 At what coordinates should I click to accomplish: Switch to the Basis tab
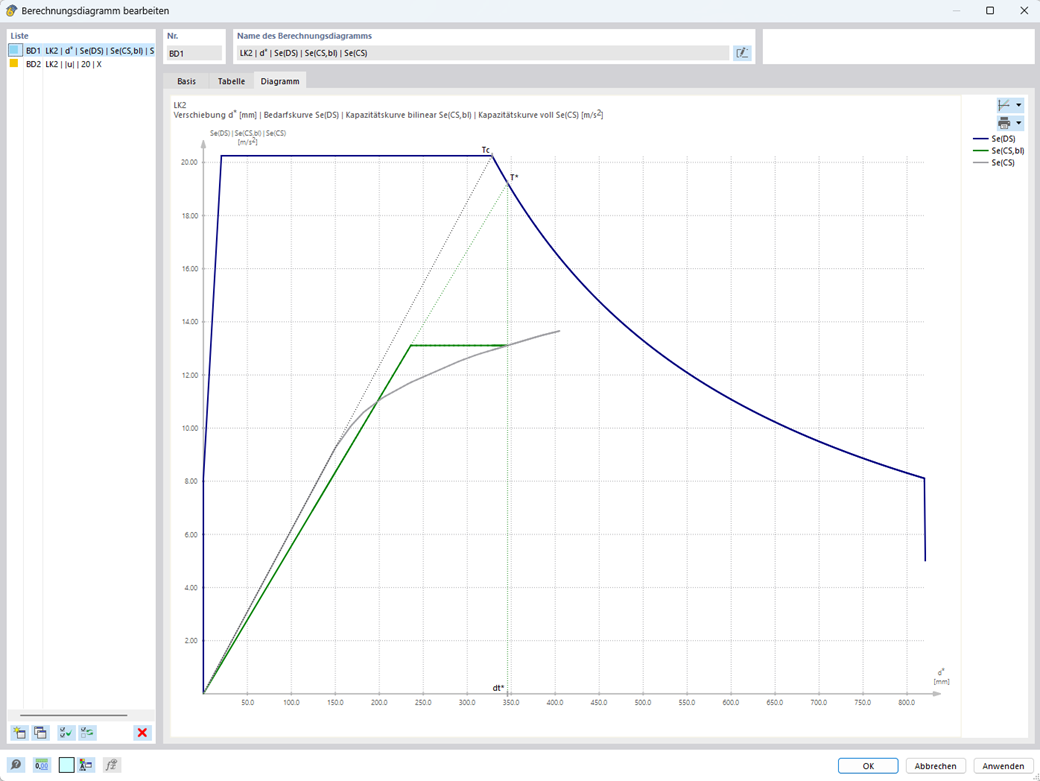(x=186, y=81)
